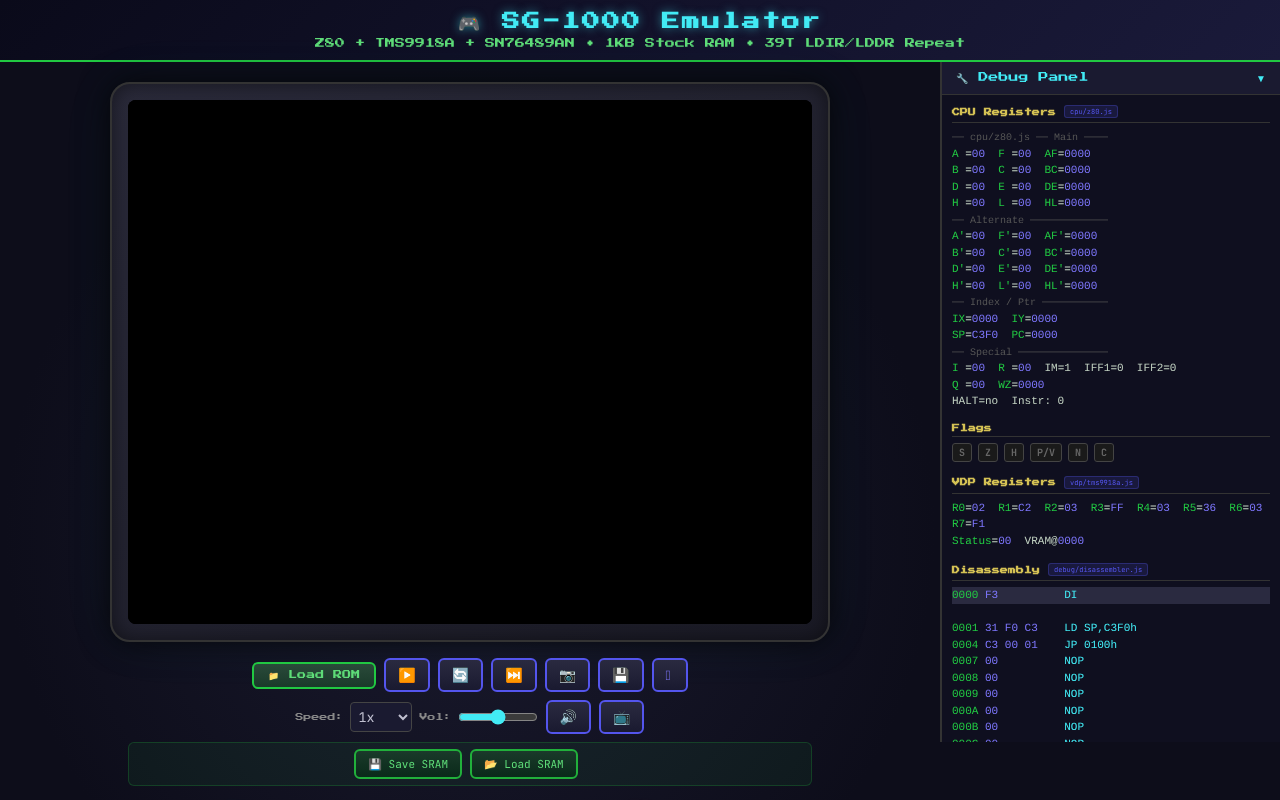Toggle the TV display filter button

[x=621, y=717]
